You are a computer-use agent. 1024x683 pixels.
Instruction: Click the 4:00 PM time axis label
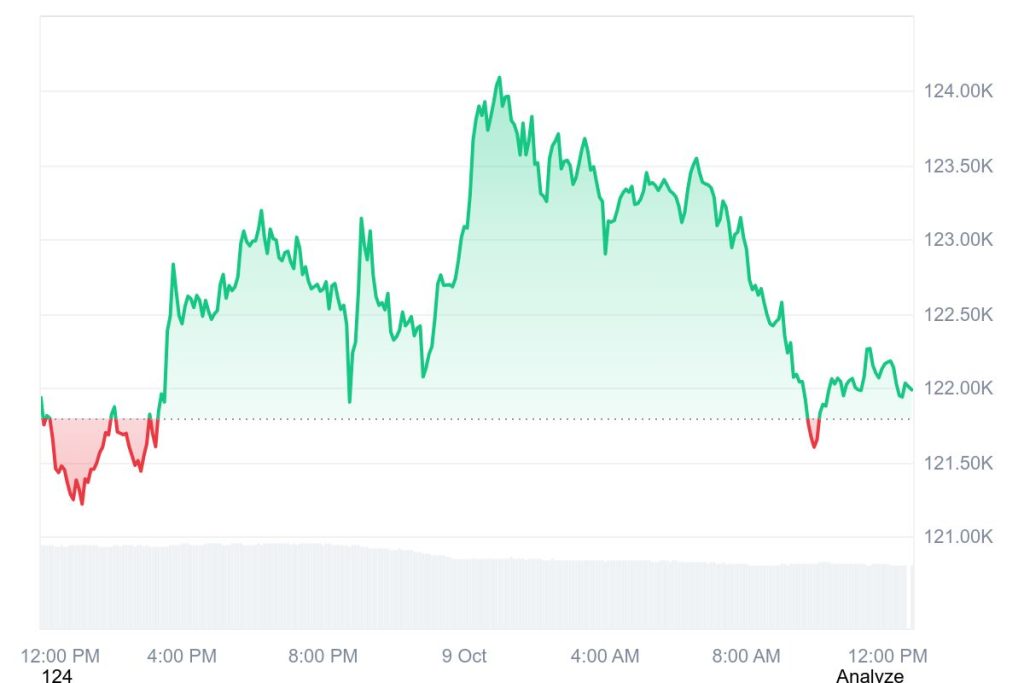point(181,656)
